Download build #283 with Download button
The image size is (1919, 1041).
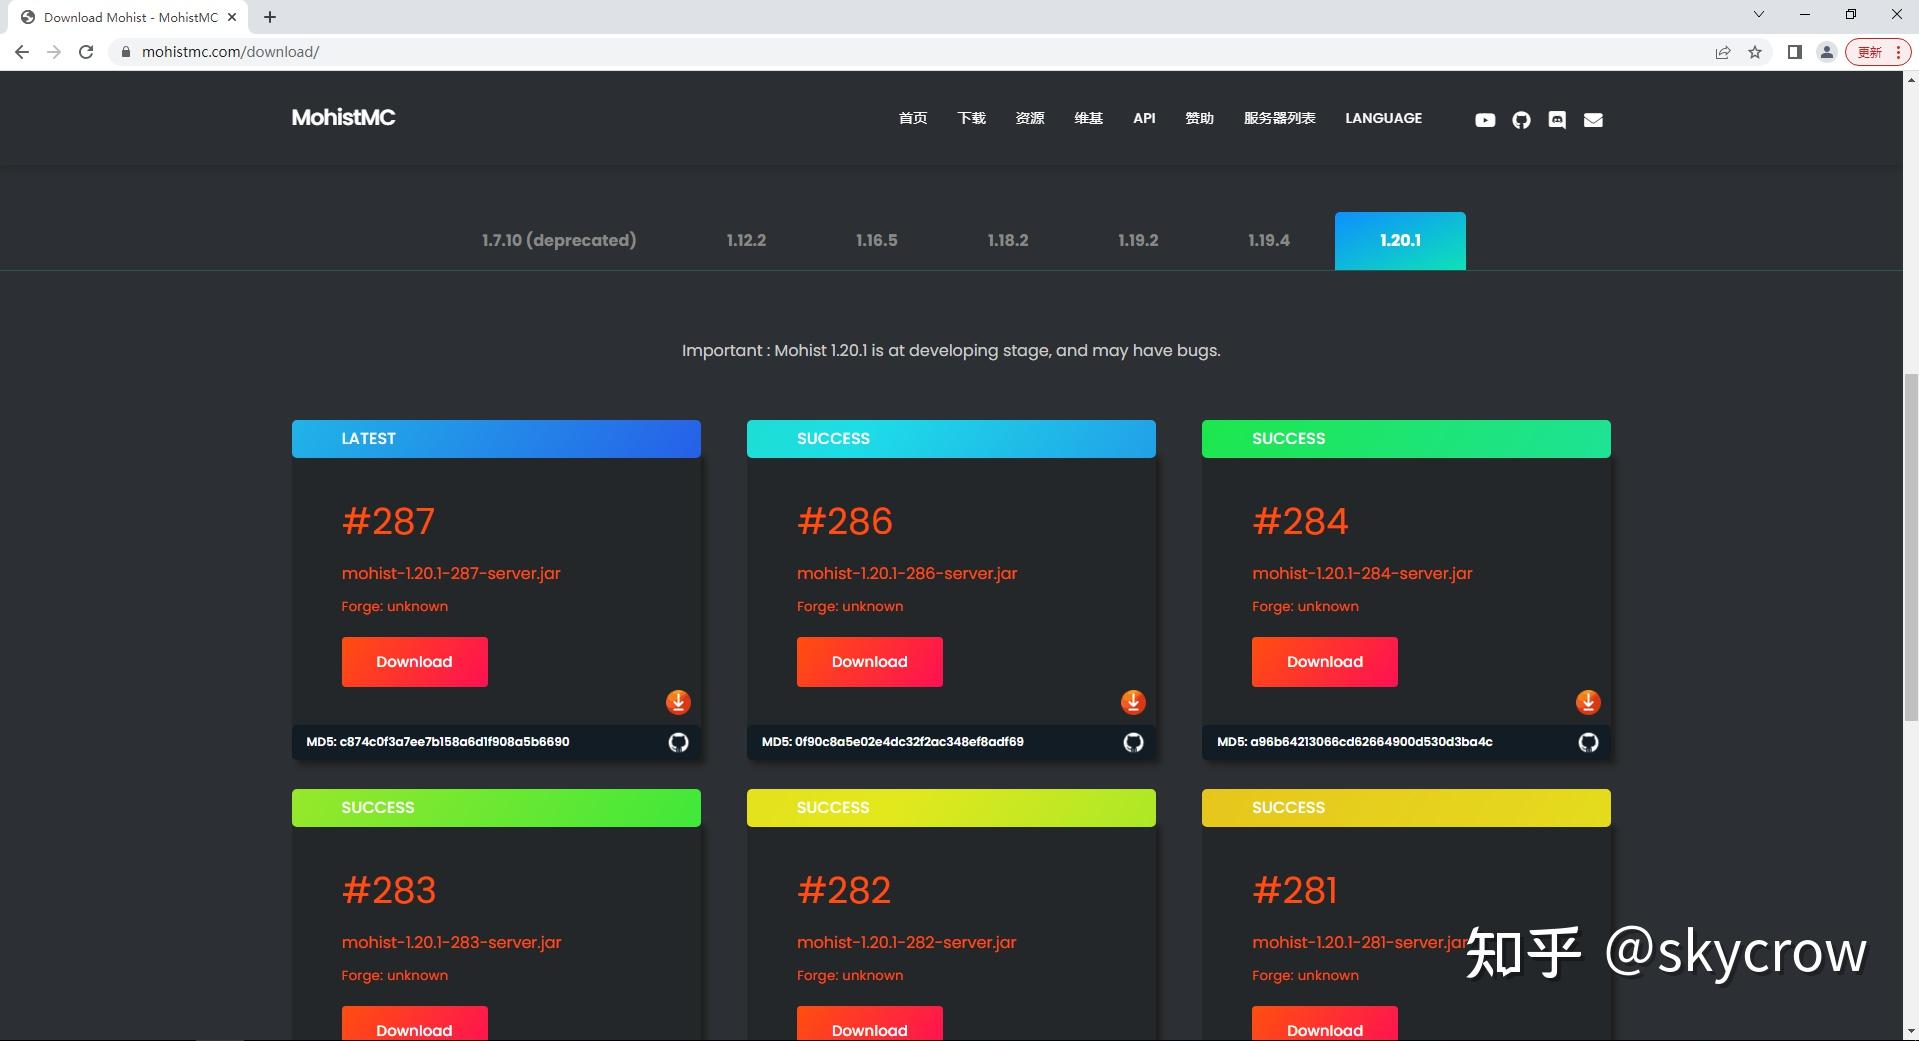click(414, 1024)
